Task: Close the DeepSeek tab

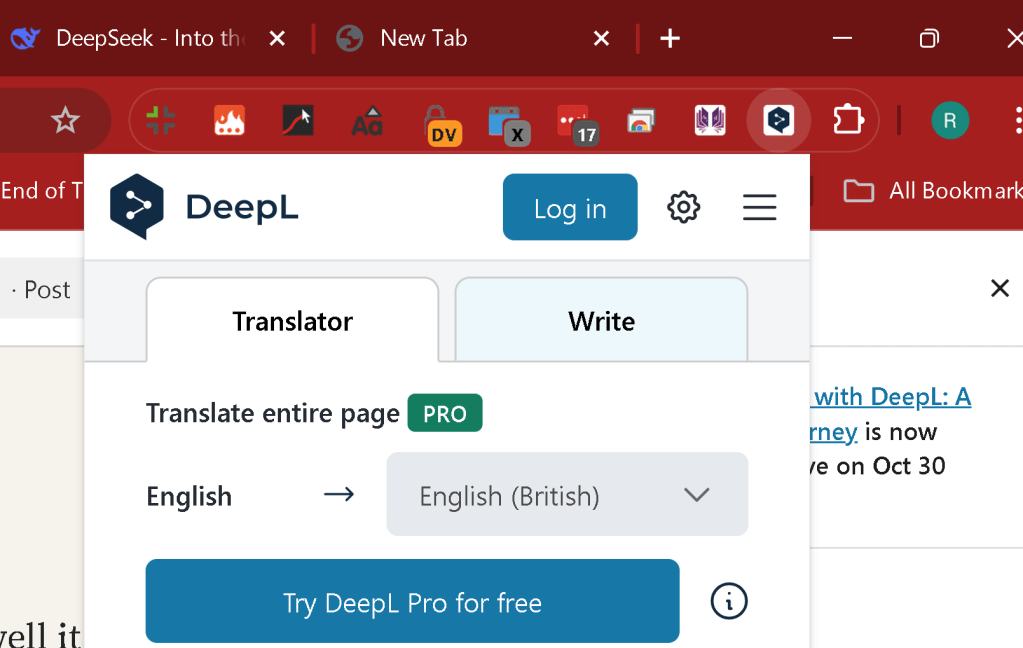Action: pyautogui.click(x=277, y=39)
